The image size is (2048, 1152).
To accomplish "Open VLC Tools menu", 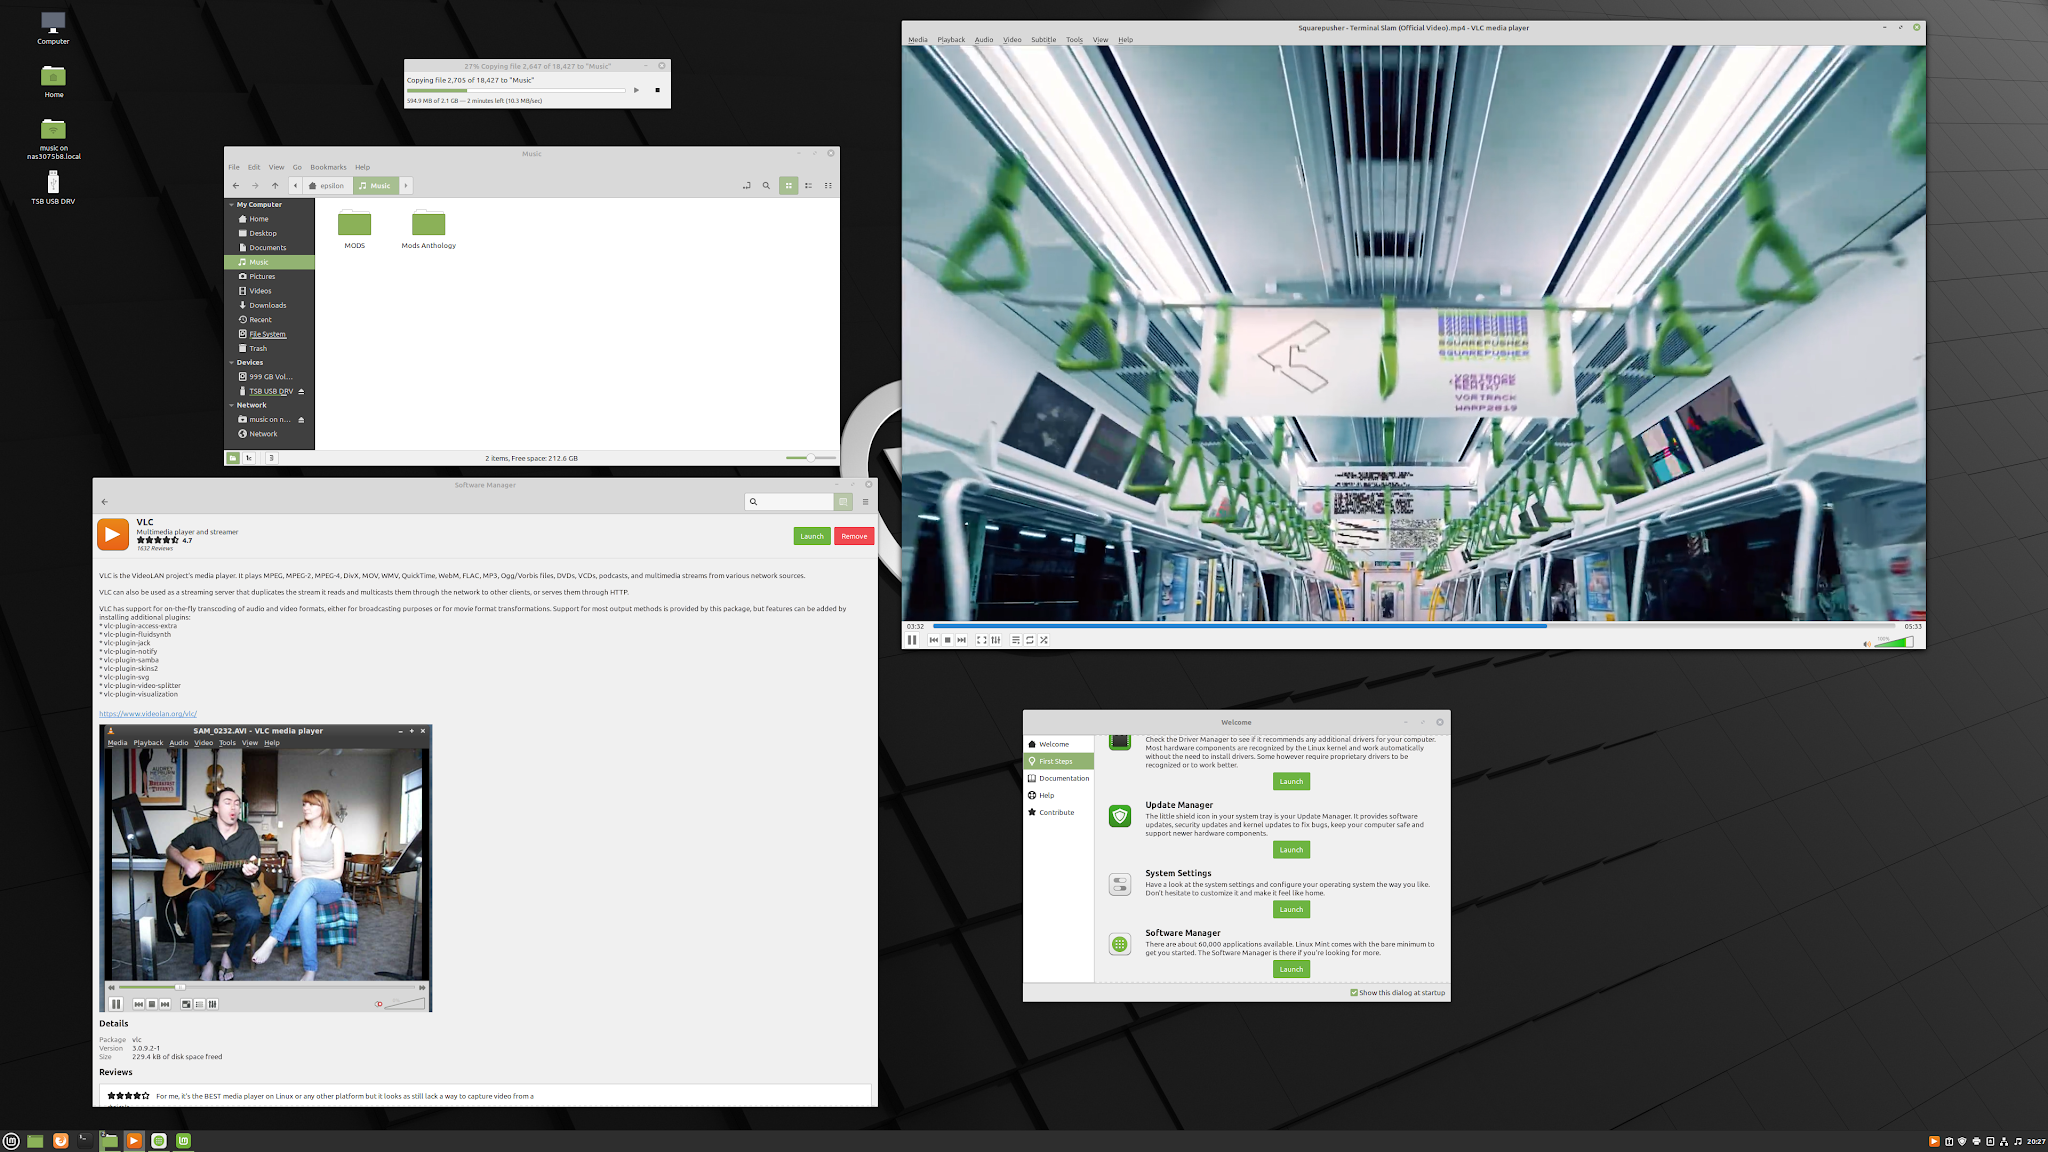I will 1074,40.
